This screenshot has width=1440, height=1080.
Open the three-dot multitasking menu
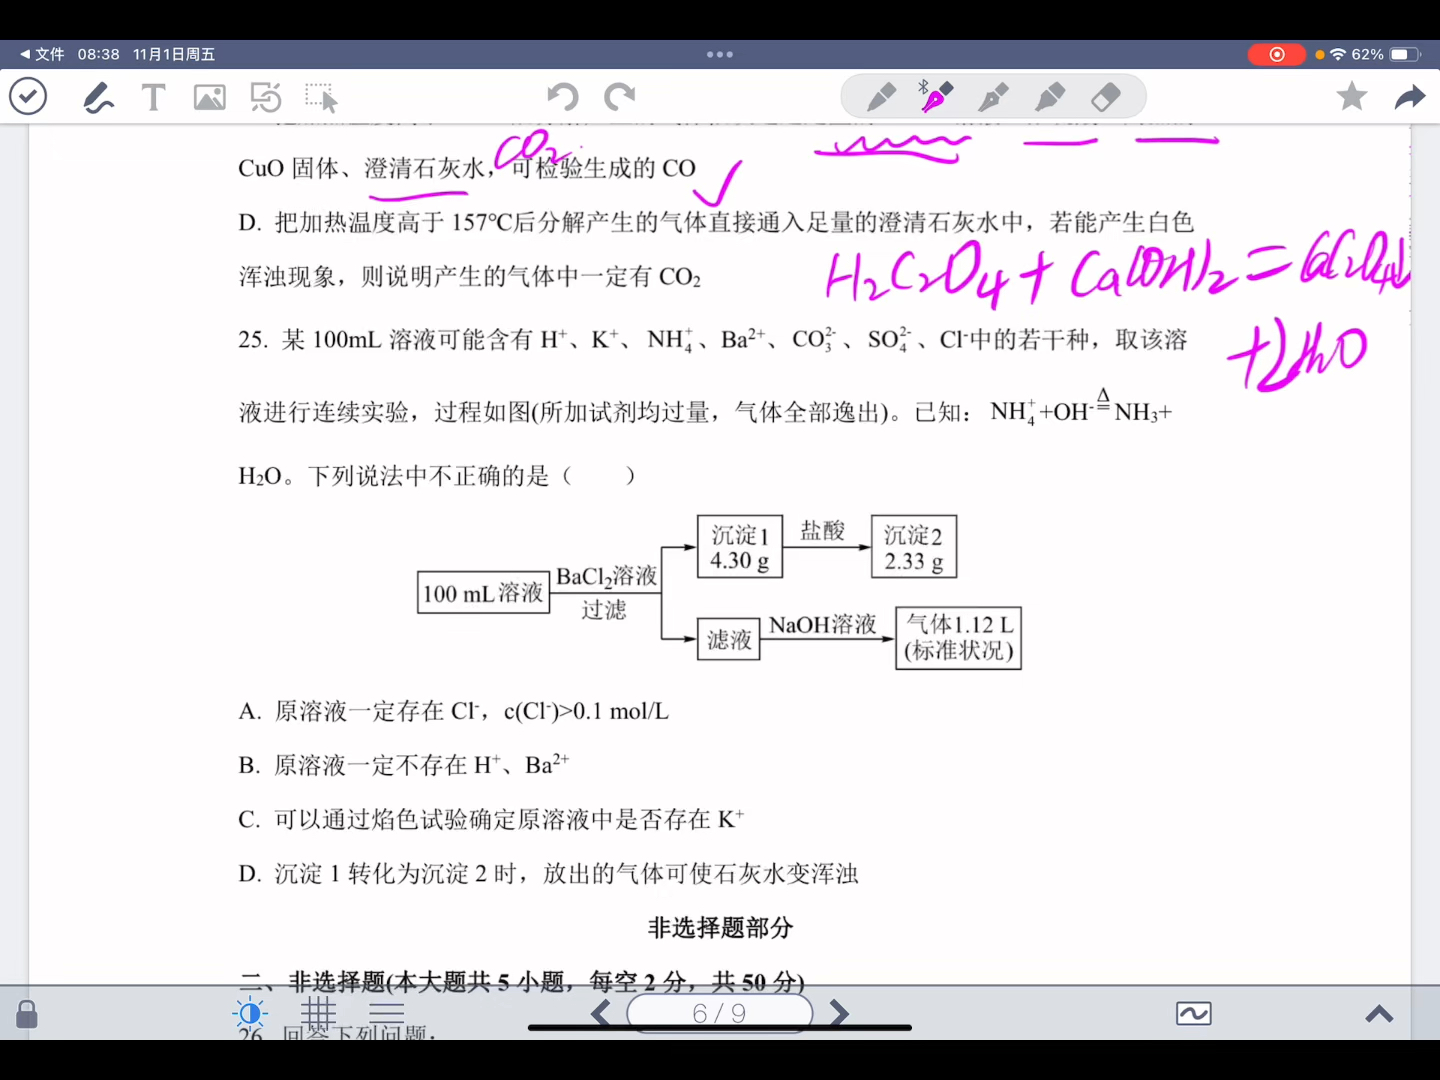pyautogui.click(x=720, y=54)
